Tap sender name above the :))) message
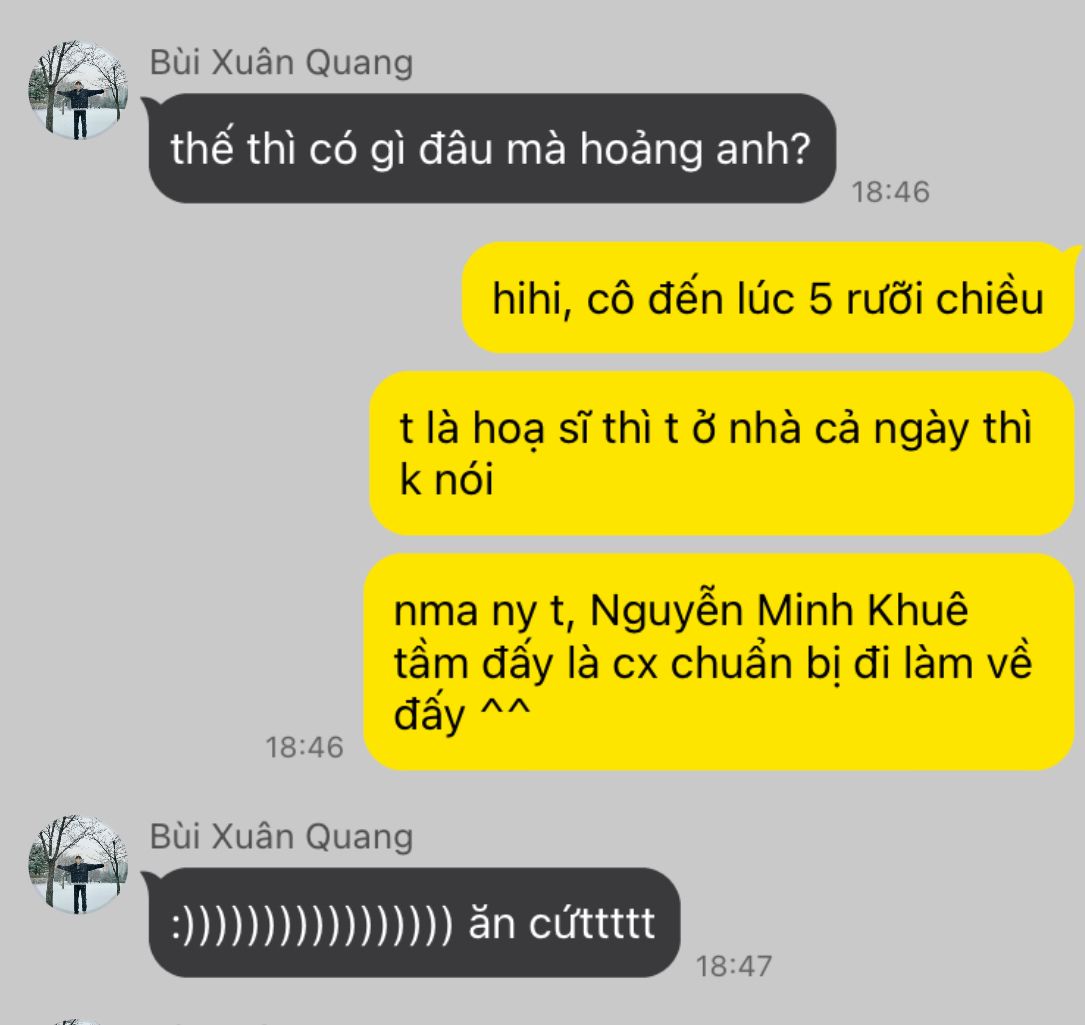This screenshot has width=1085, height=1025. pos(282,836)
